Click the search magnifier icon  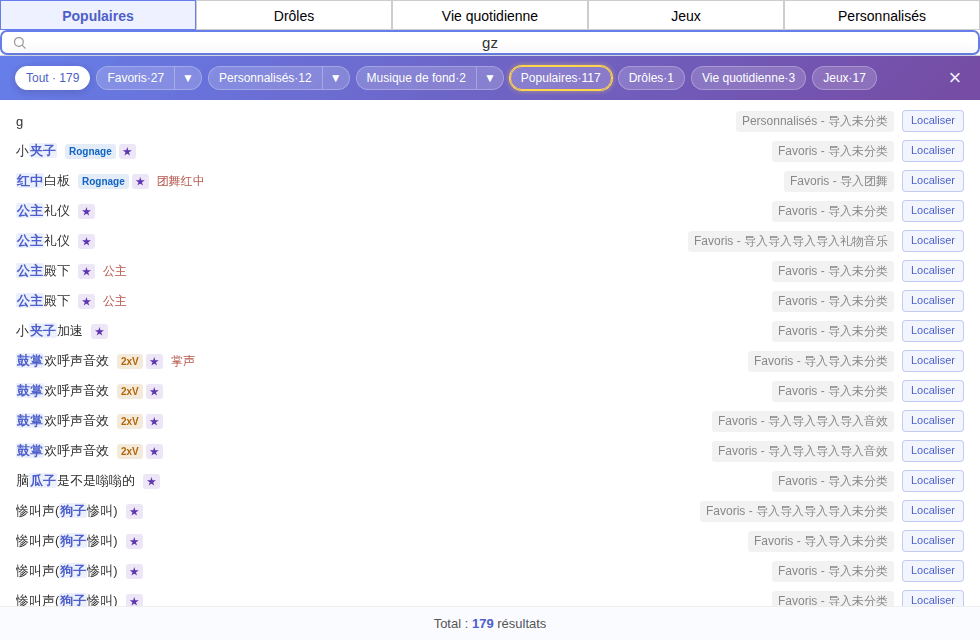(x=20, y=42)
